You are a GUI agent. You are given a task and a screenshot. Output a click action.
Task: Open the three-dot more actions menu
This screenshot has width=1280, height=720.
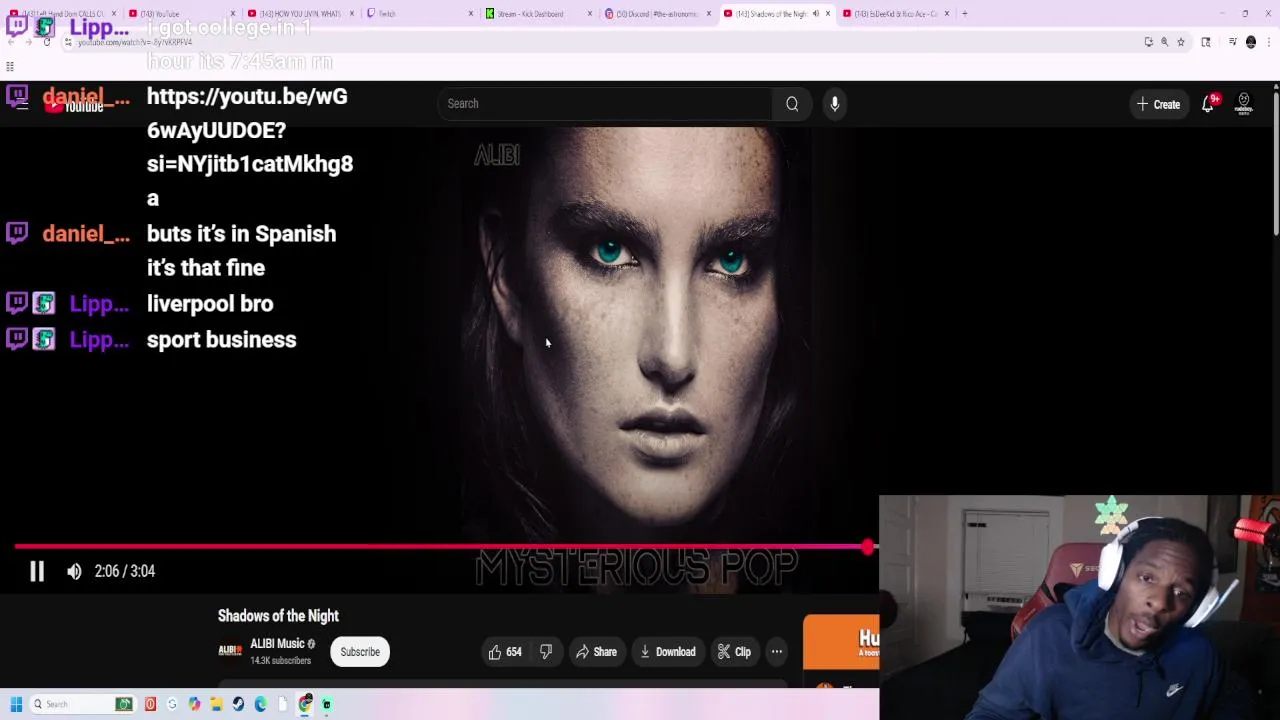pos(777,652)
